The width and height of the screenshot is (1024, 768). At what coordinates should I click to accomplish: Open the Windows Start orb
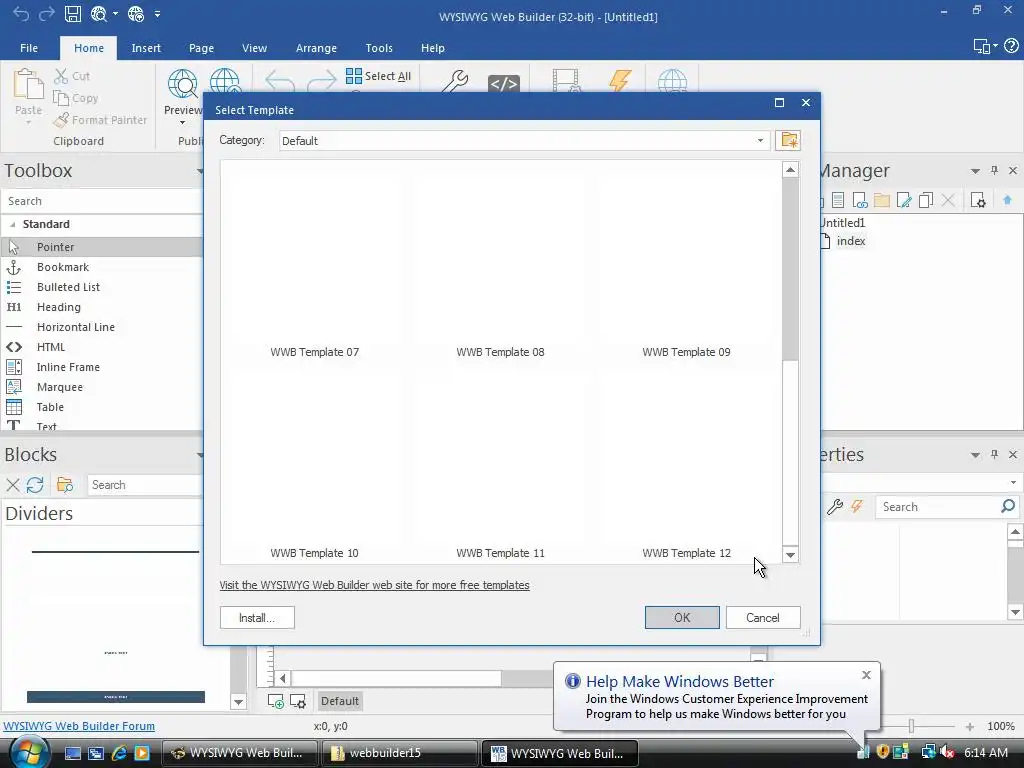click(x=28, y=752)
